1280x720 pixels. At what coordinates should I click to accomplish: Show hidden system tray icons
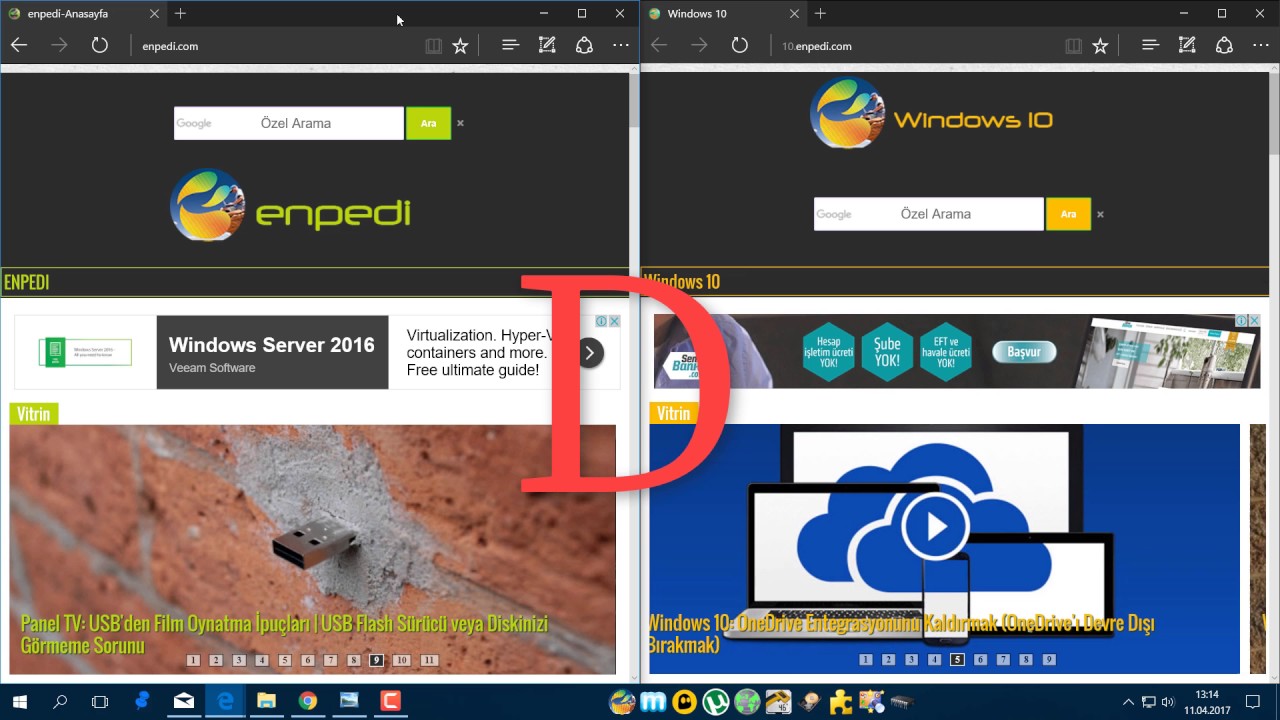(x=1128, y=702)
